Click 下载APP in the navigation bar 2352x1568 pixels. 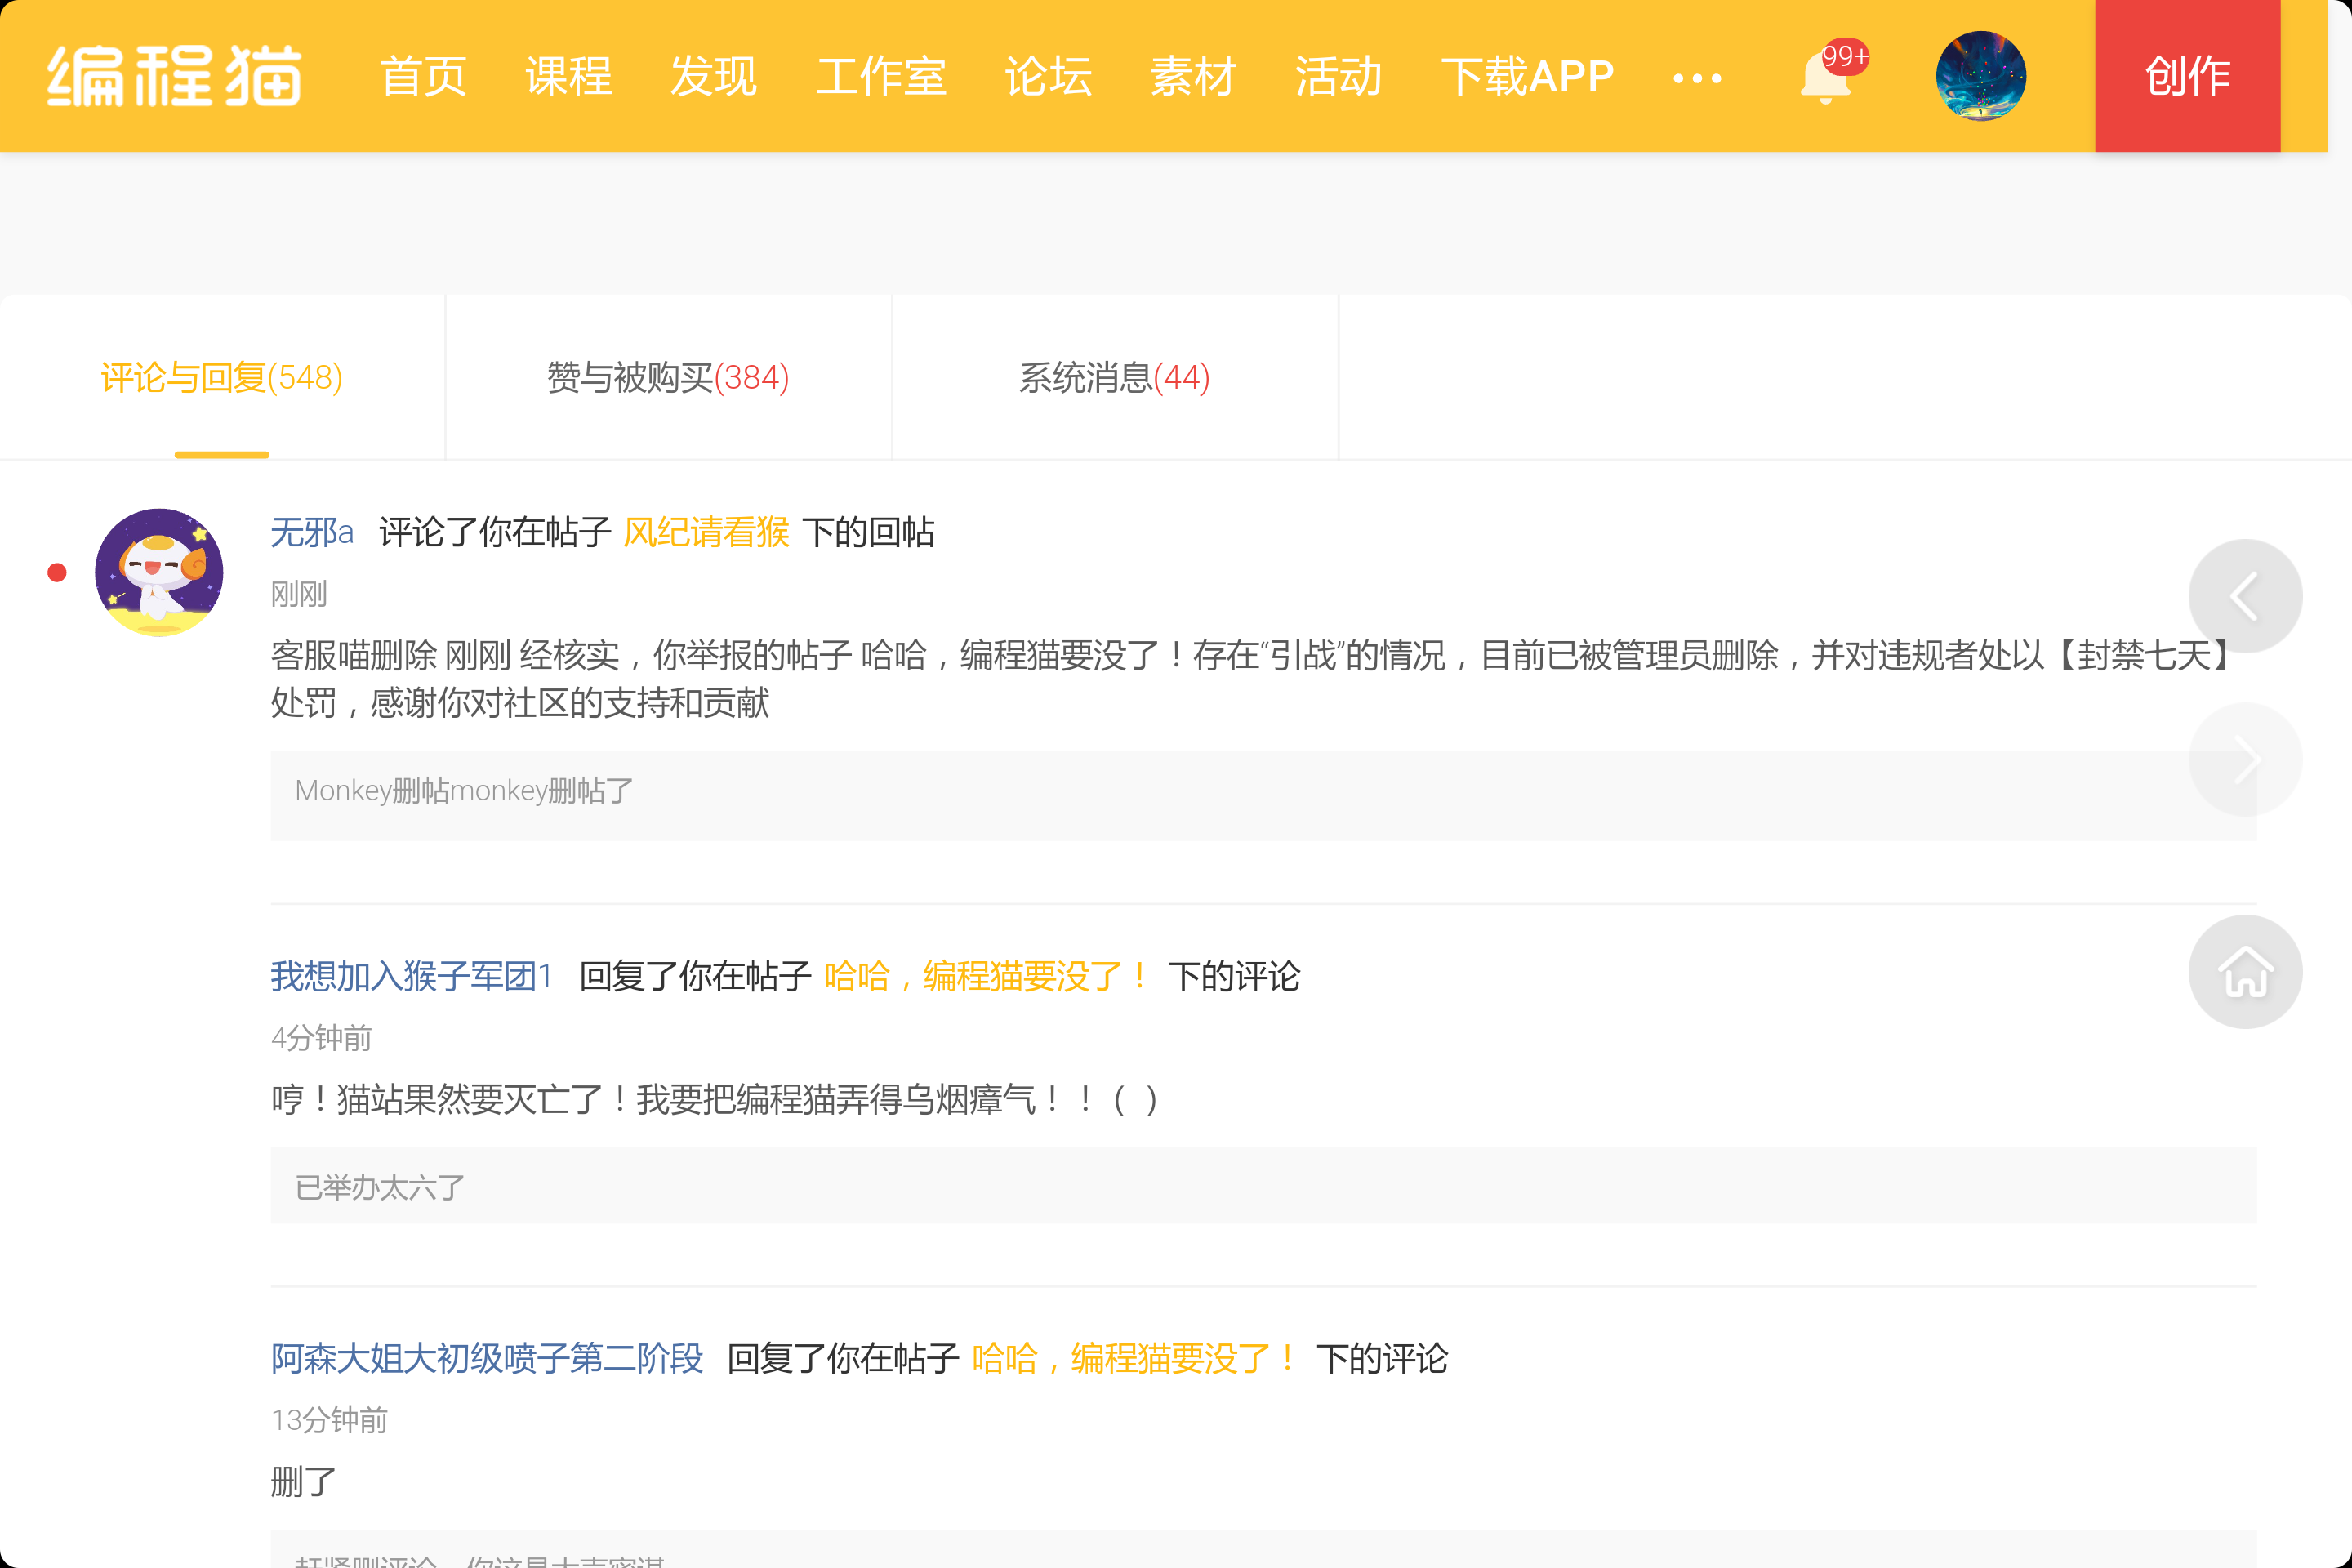point(1527,76)
